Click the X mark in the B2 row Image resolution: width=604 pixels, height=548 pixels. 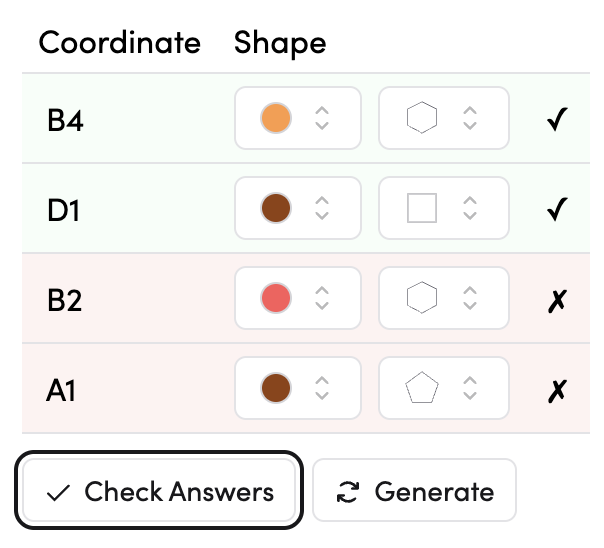557,299
